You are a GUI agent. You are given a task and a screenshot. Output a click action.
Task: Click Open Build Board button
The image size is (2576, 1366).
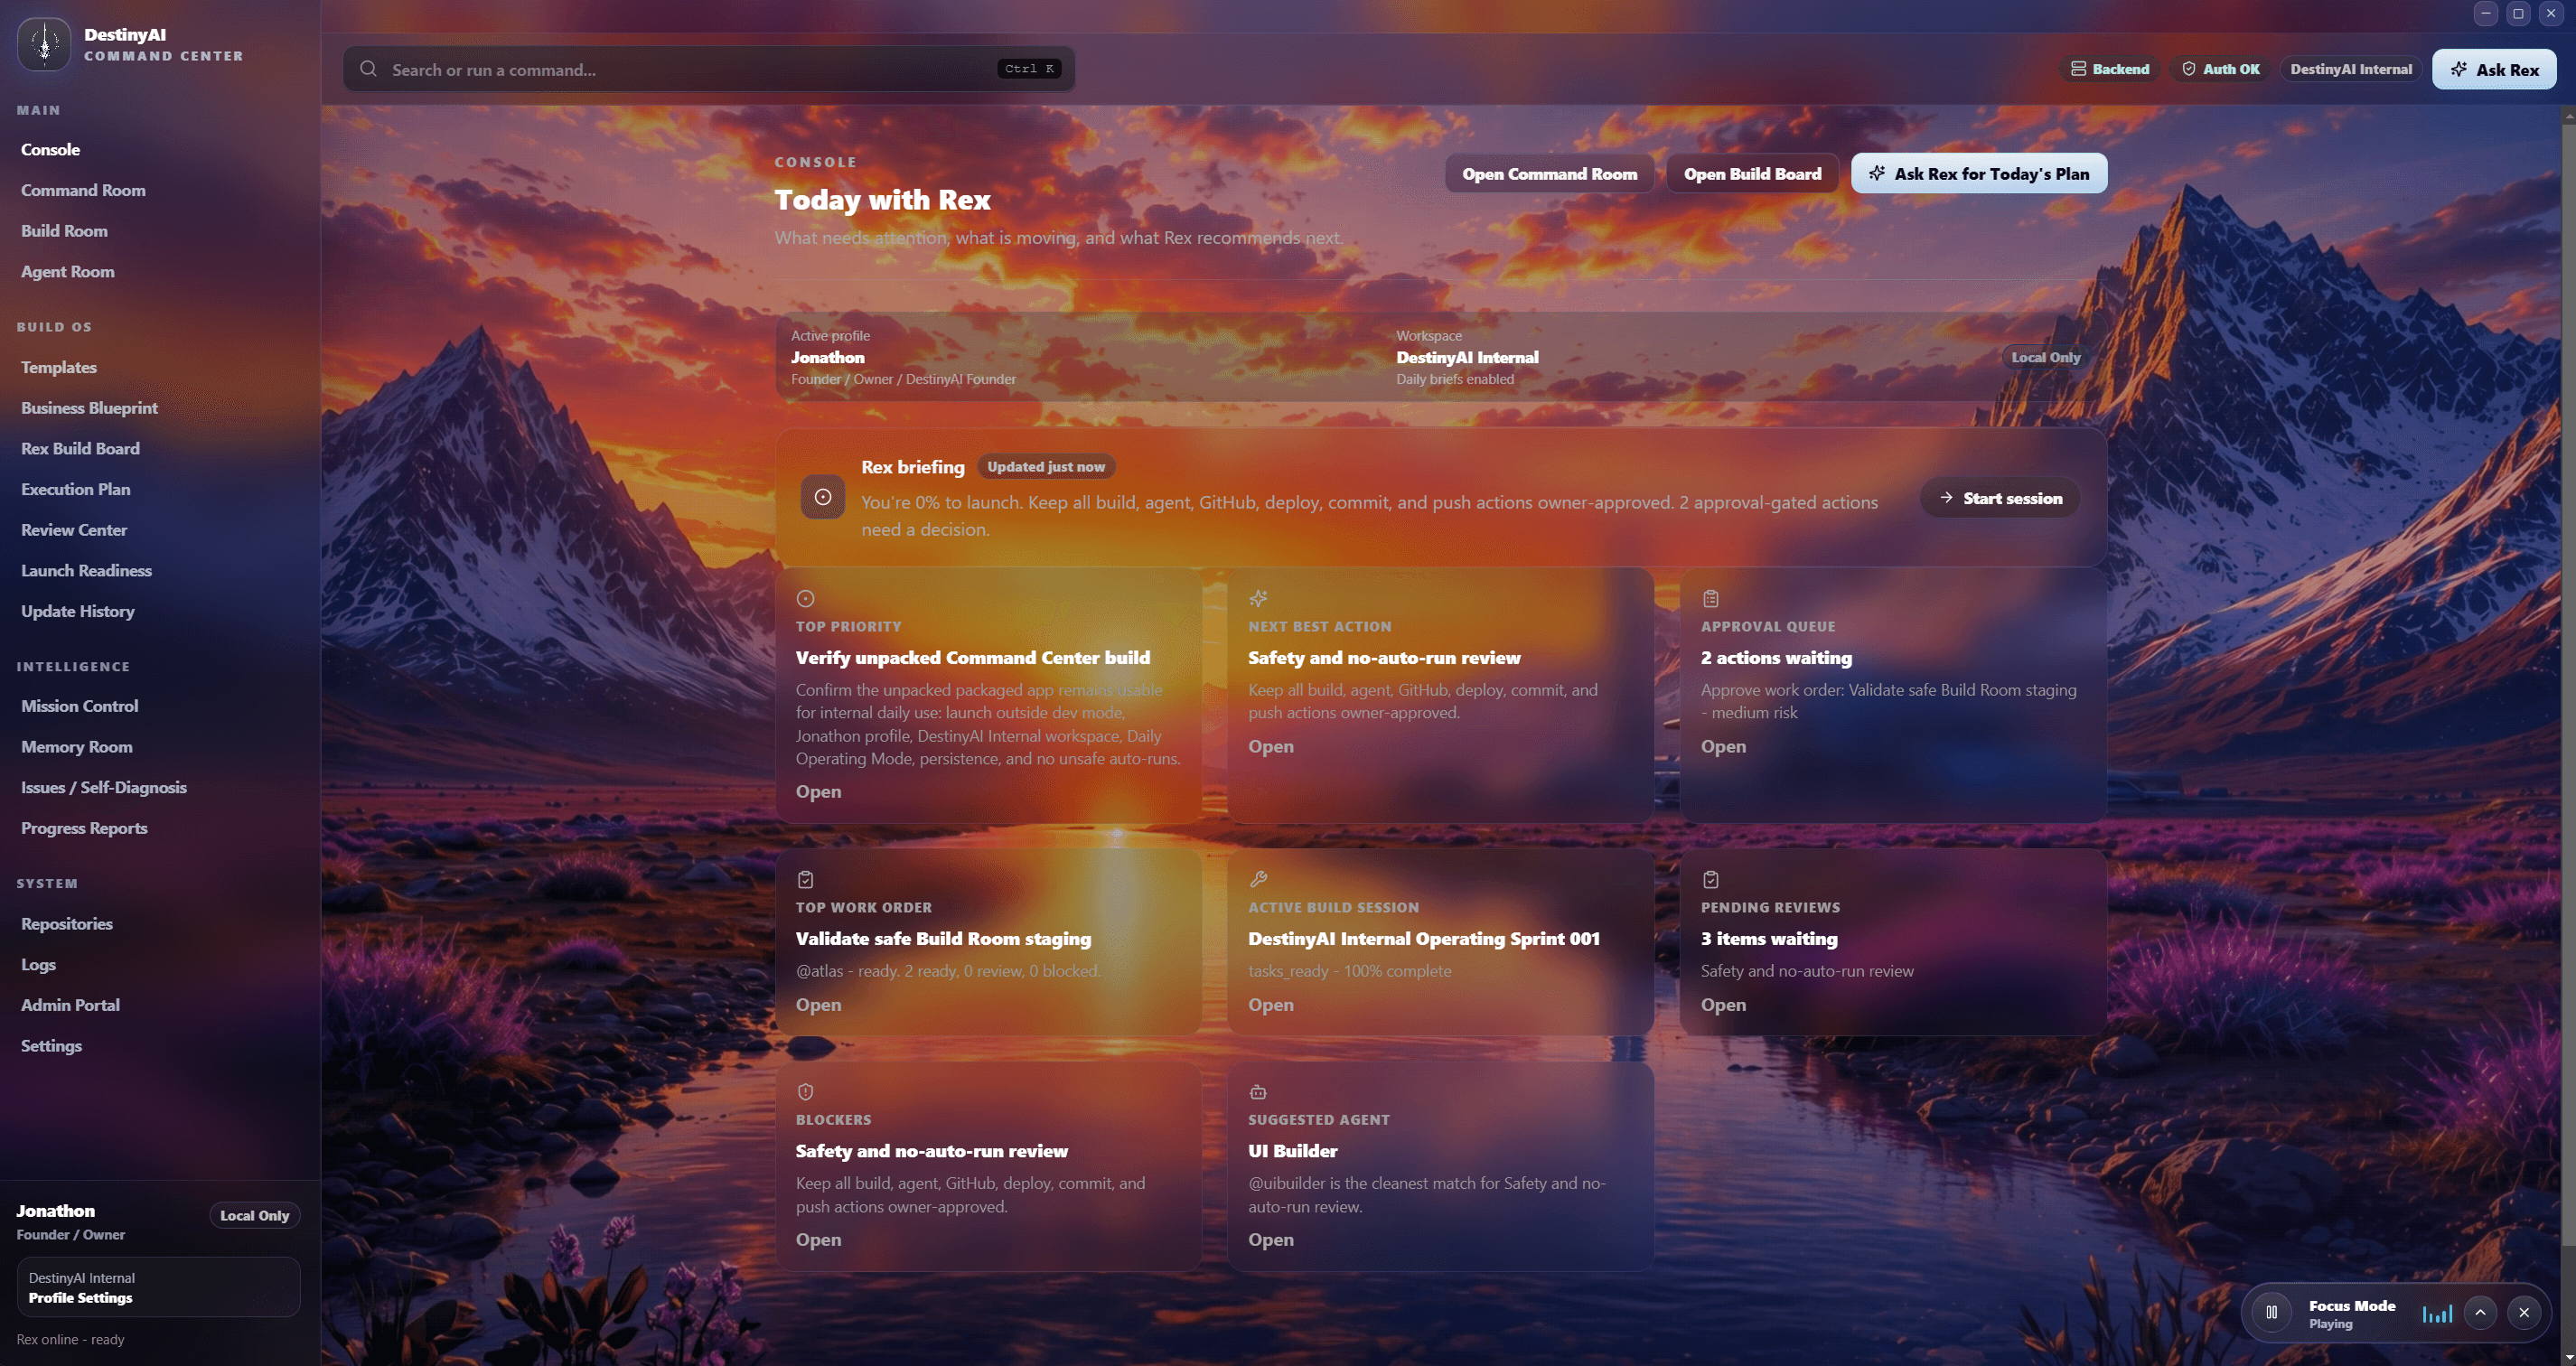1752,173
